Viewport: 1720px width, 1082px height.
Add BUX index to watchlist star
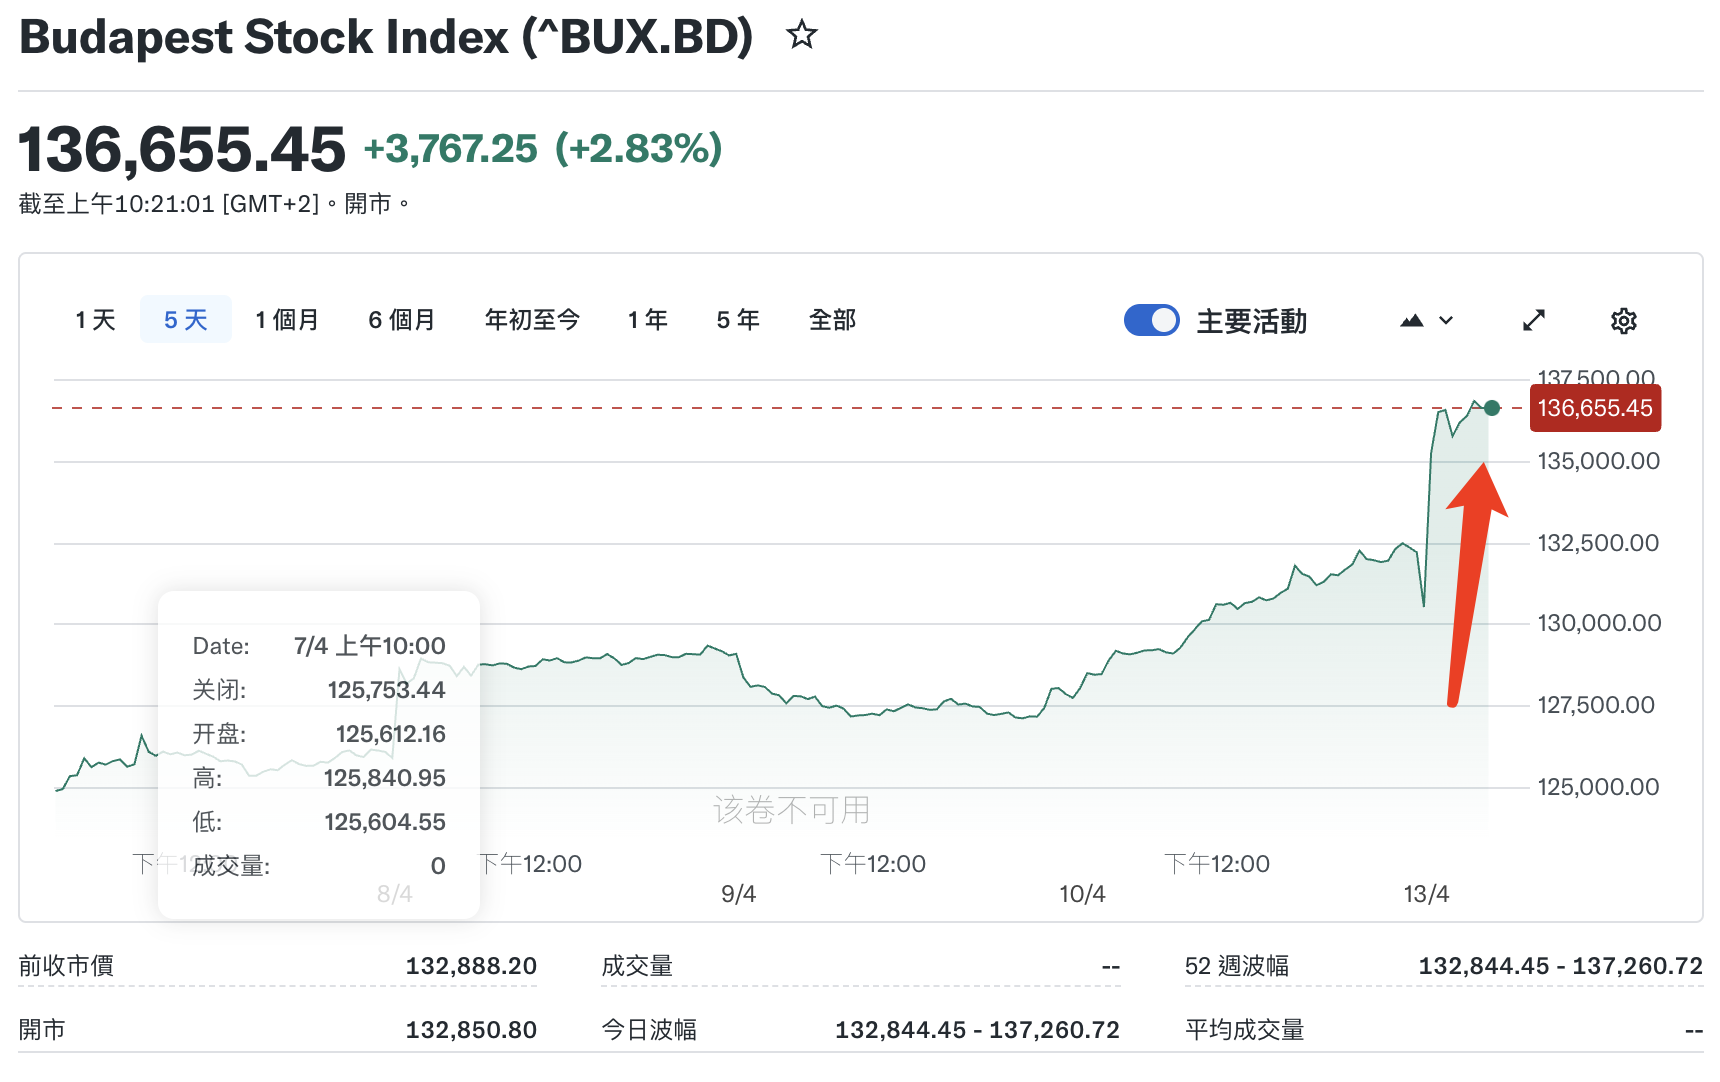802,36
